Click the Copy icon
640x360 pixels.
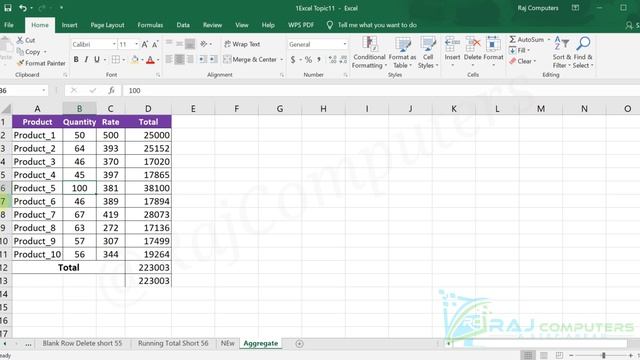pyautogui.click(x=20, y=52)
